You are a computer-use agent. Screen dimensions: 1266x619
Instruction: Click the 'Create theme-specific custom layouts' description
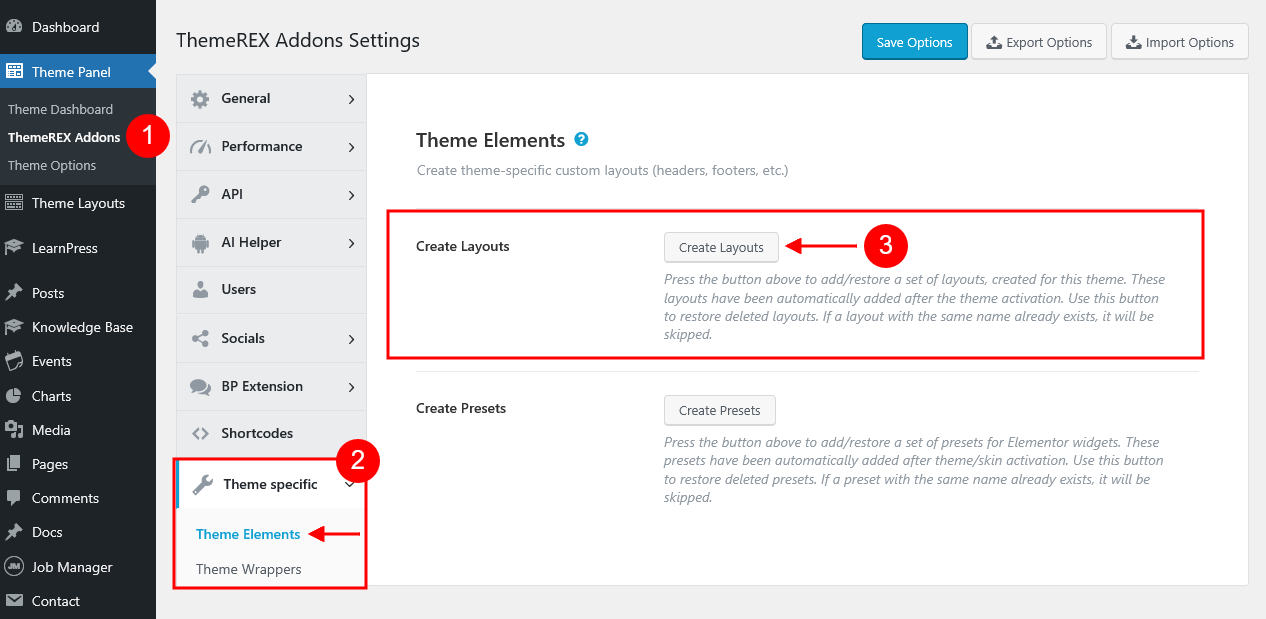coord(603,171)
